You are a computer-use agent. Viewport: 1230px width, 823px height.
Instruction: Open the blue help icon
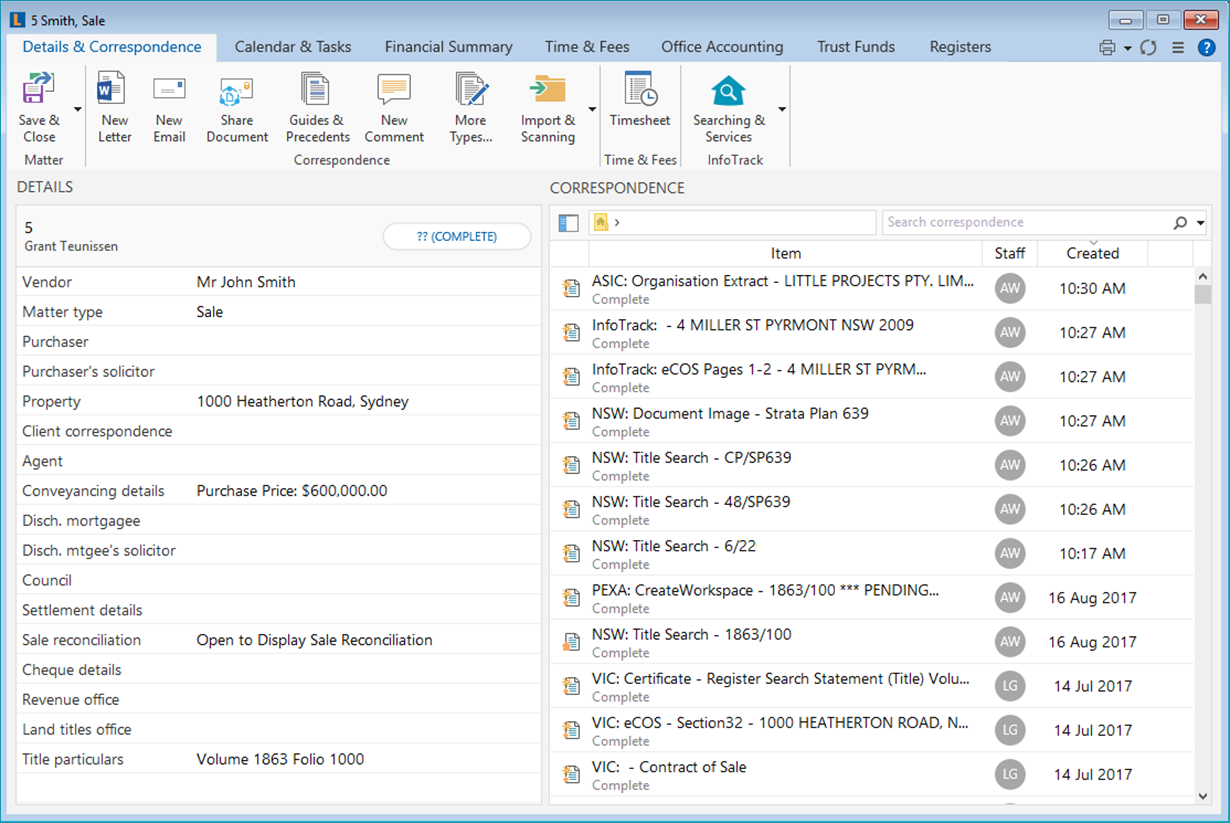tap(1206, 48)
